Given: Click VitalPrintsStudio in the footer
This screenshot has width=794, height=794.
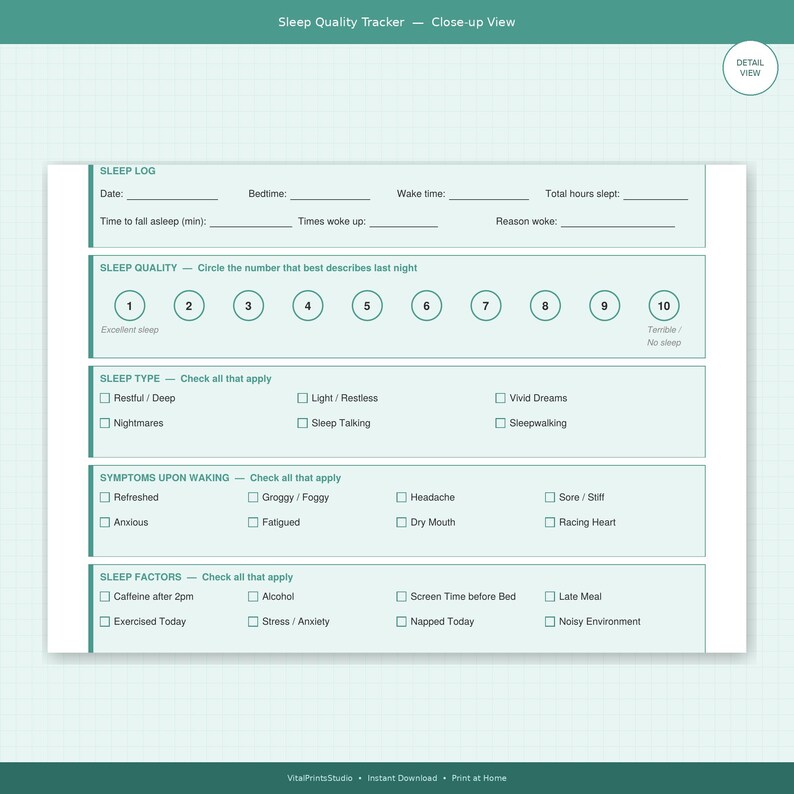Looking at the screenshot, I should (320, 778).
